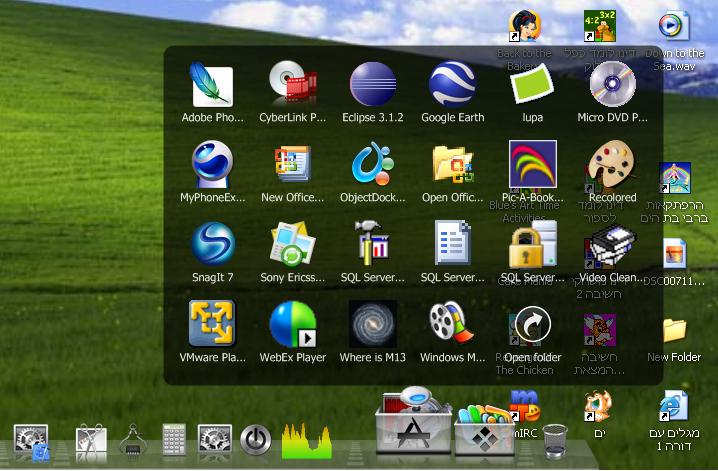Launch the ObjectDock... icon in the stack
The image size is (718, 471).
[x=373, y=164]
